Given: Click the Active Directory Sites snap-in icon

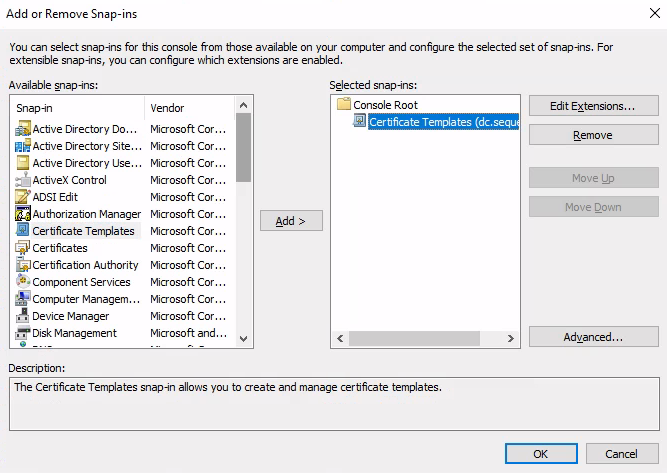Looking at the screenshot, I should [23, 146].
